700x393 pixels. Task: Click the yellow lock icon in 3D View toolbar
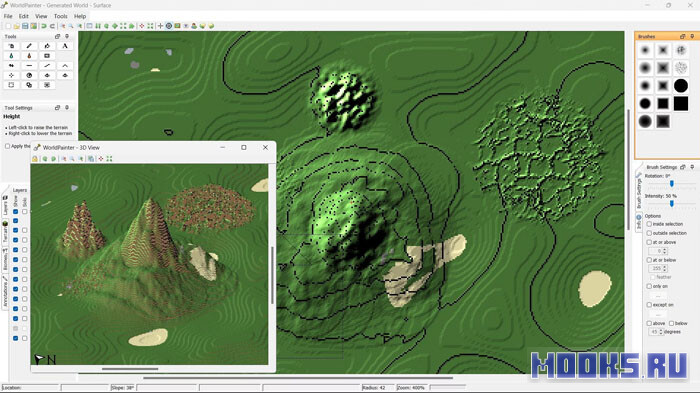pyautogui.click(x=35, y=159)
